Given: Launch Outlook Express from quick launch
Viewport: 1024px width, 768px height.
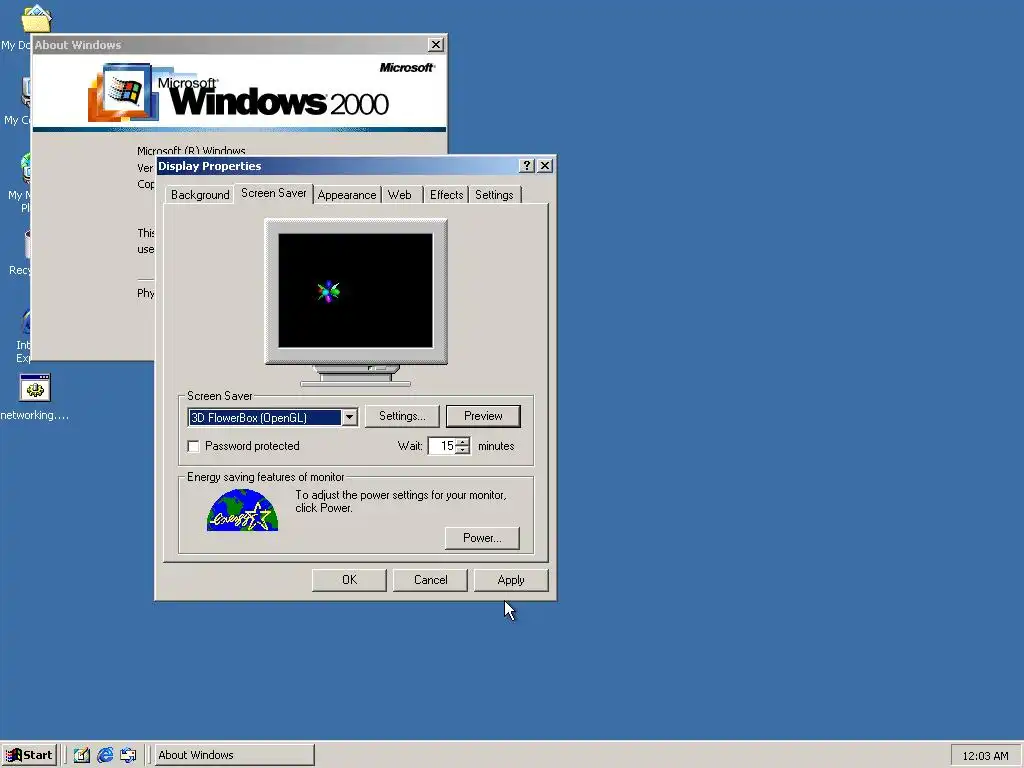Looking at the screenshot, I should tap(128, 755).
